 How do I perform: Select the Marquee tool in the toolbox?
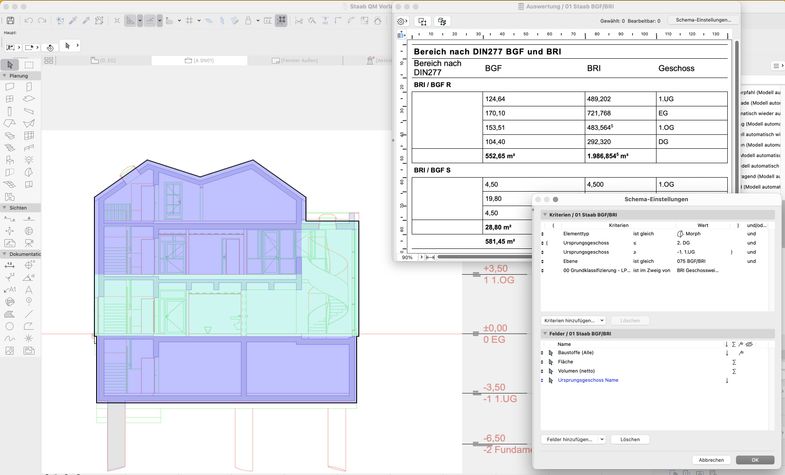pos(28,65)
